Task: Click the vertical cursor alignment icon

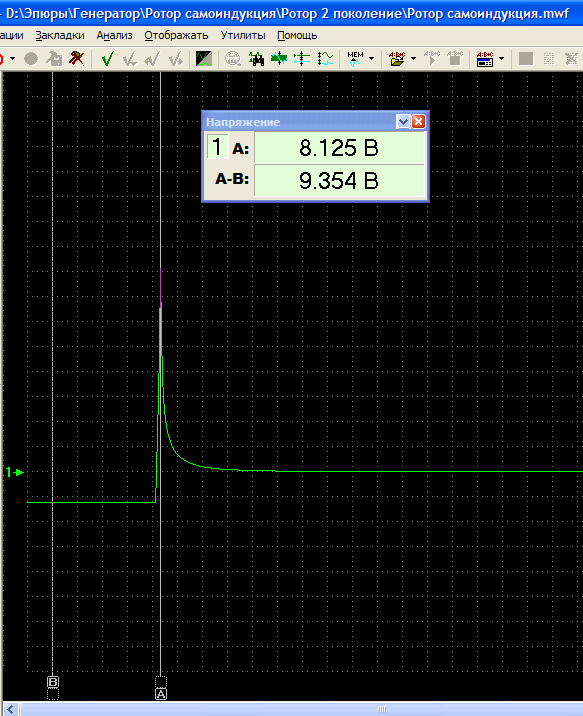Action: click(302, 59)
